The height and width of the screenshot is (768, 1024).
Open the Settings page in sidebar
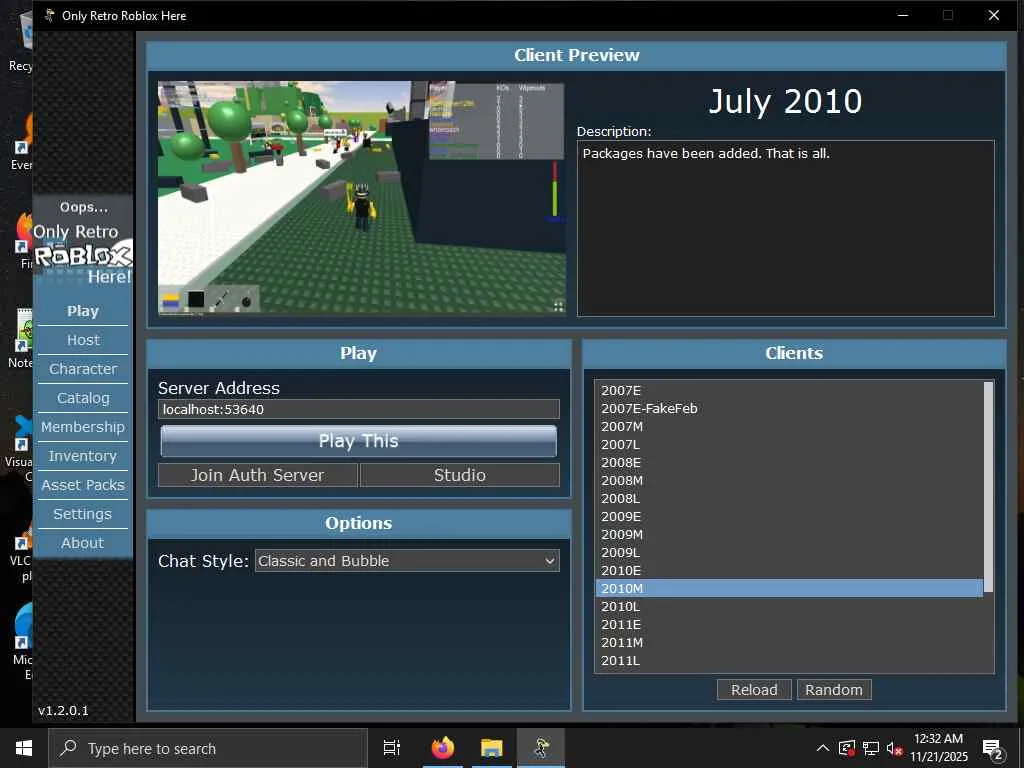point(83,514)
